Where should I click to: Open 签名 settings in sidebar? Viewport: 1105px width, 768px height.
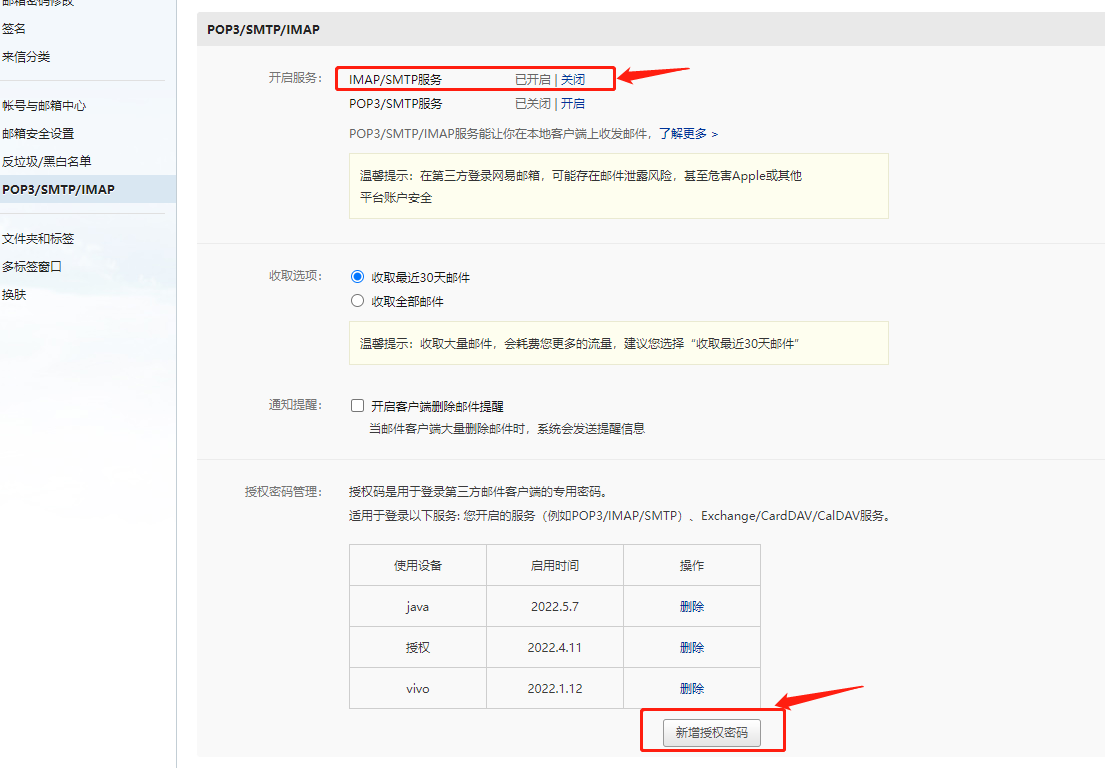pos(14,29)
